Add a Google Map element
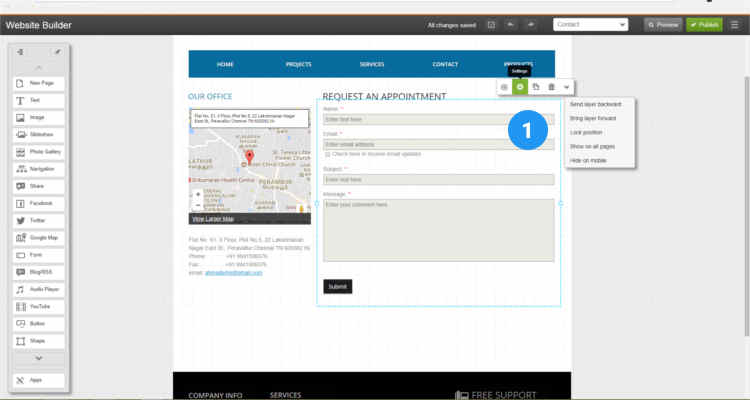Image resolution: width=750 pixels, height=400 pixels. click(39, 238)
